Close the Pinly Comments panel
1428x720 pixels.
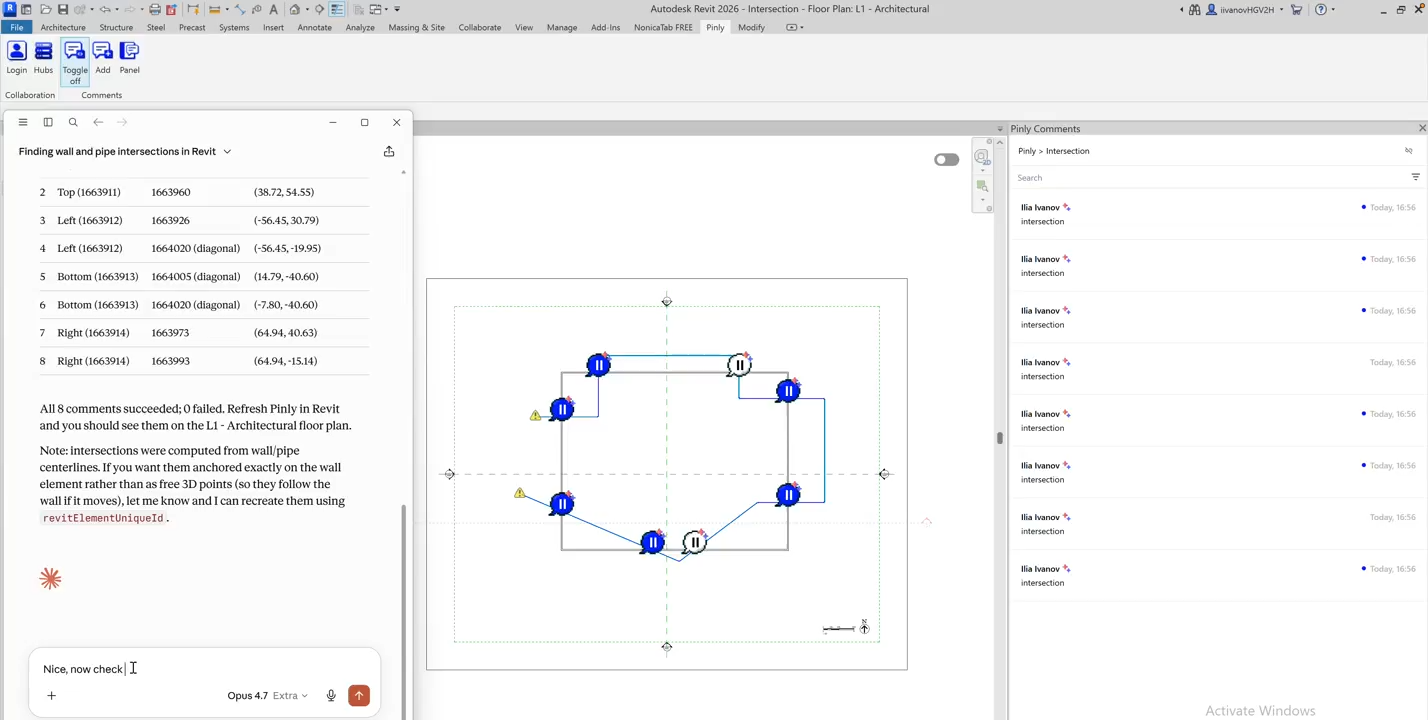pos(1422,128)
